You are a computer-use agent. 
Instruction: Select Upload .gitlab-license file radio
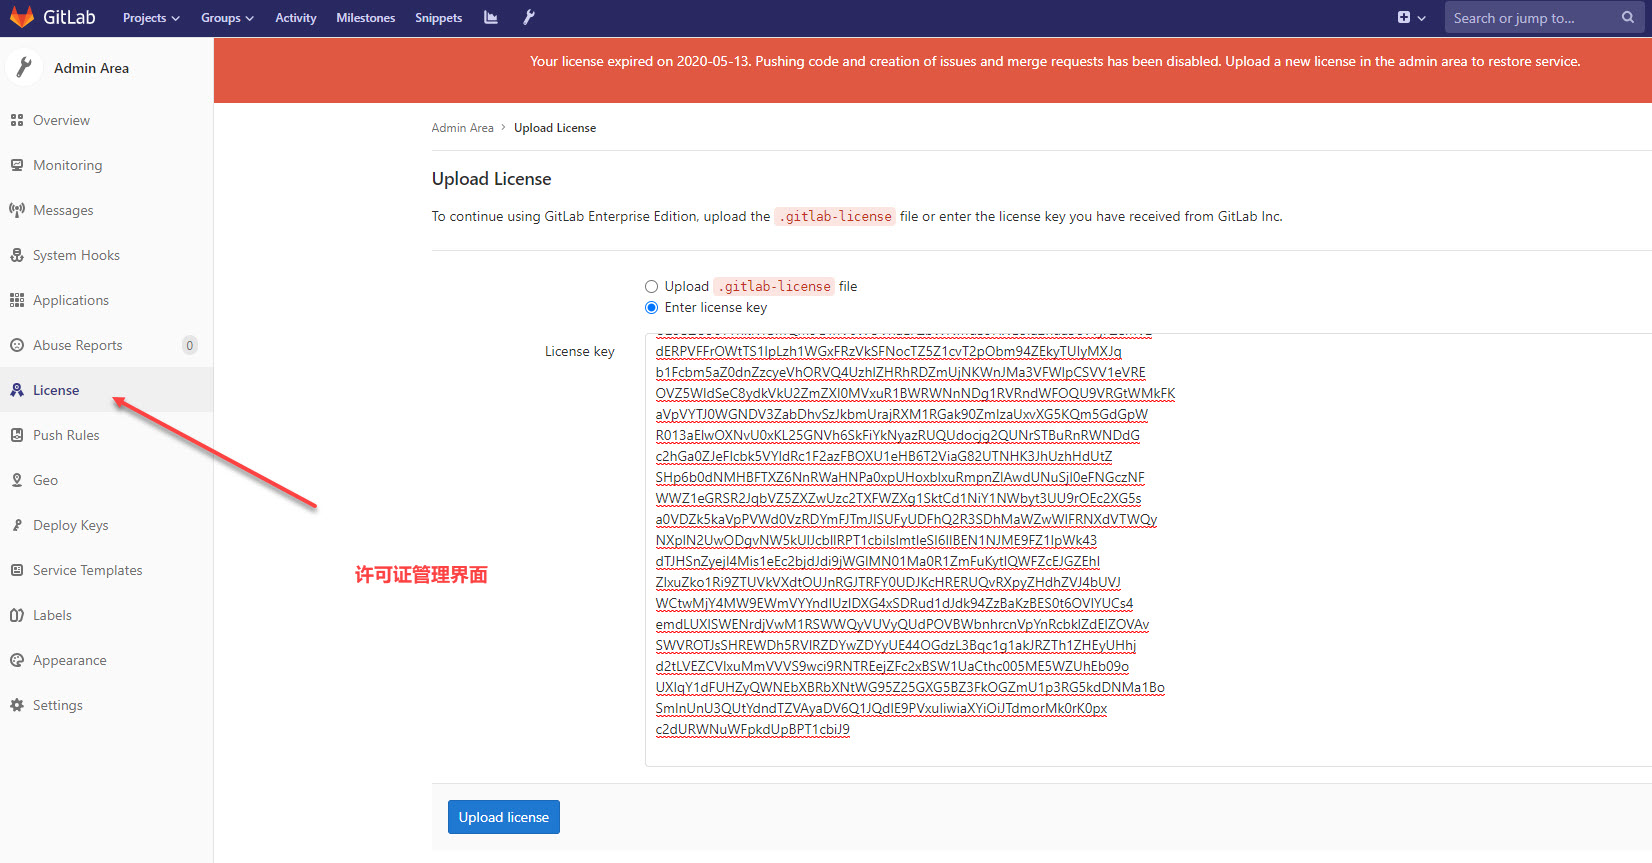[652, 286]
